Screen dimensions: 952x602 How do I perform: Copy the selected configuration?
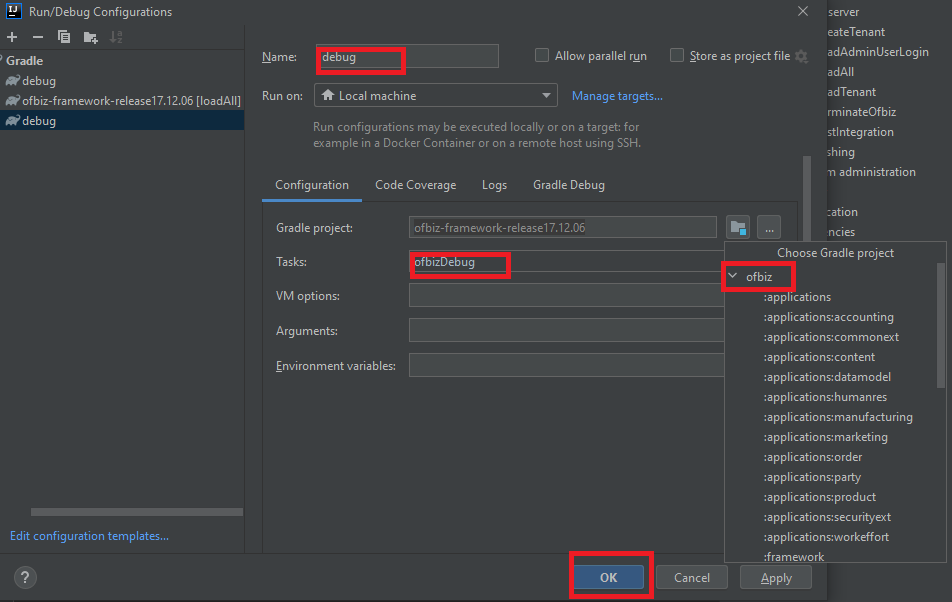(64, 37)
